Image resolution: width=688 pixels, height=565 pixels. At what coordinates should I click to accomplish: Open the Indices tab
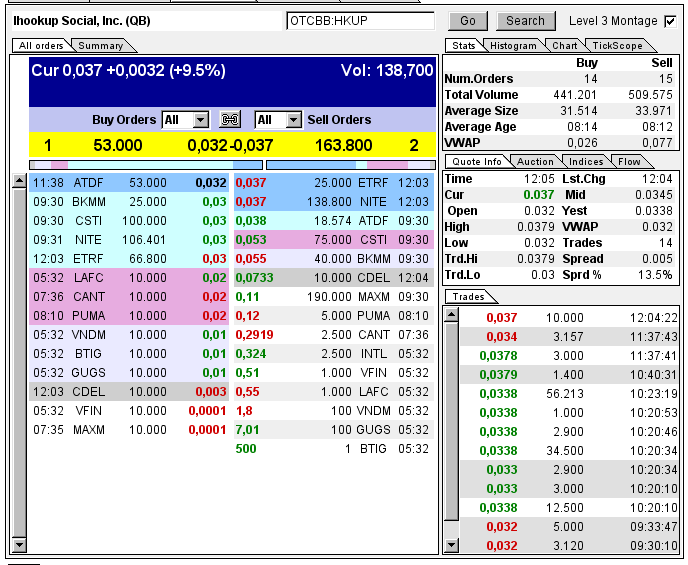pos(585,162)
